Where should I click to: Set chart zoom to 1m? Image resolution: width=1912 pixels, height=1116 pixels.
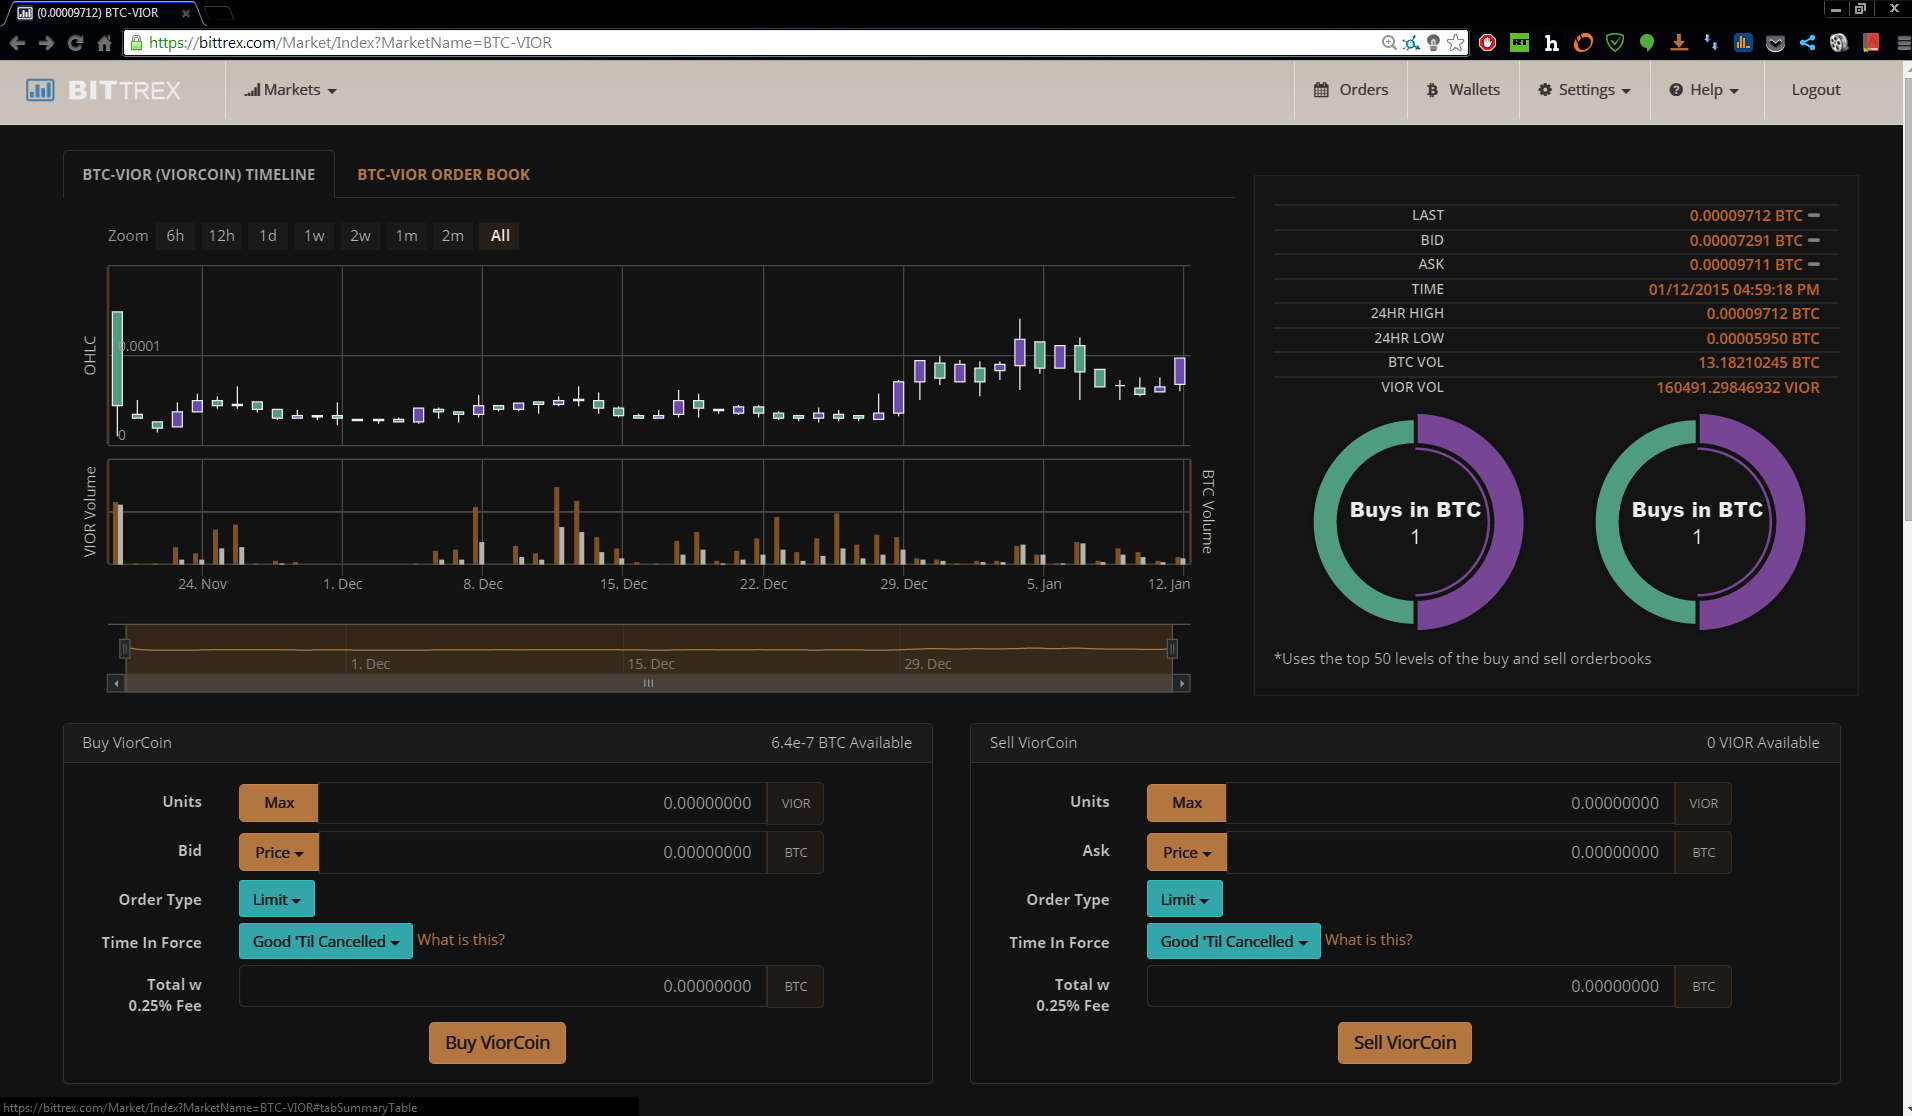406,236
